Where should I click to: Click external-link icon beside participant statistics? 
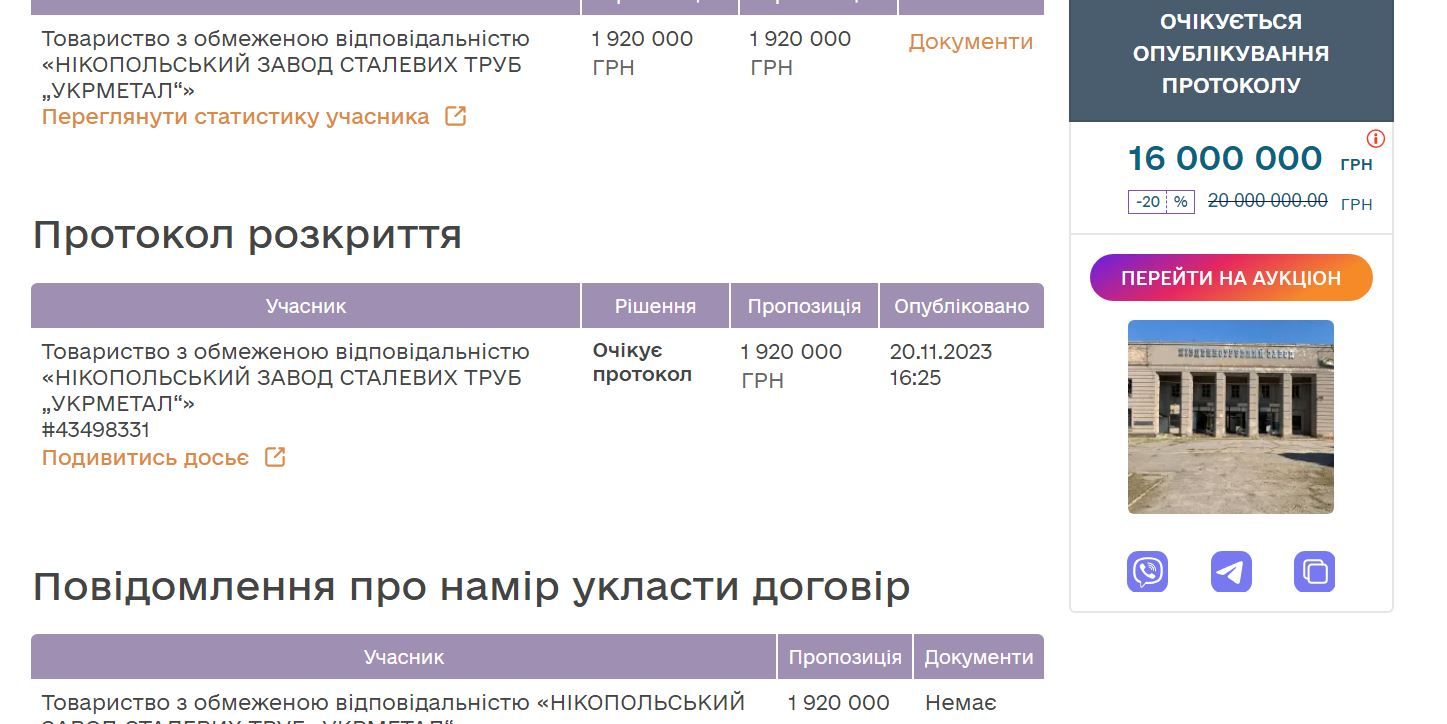(455, 116)
